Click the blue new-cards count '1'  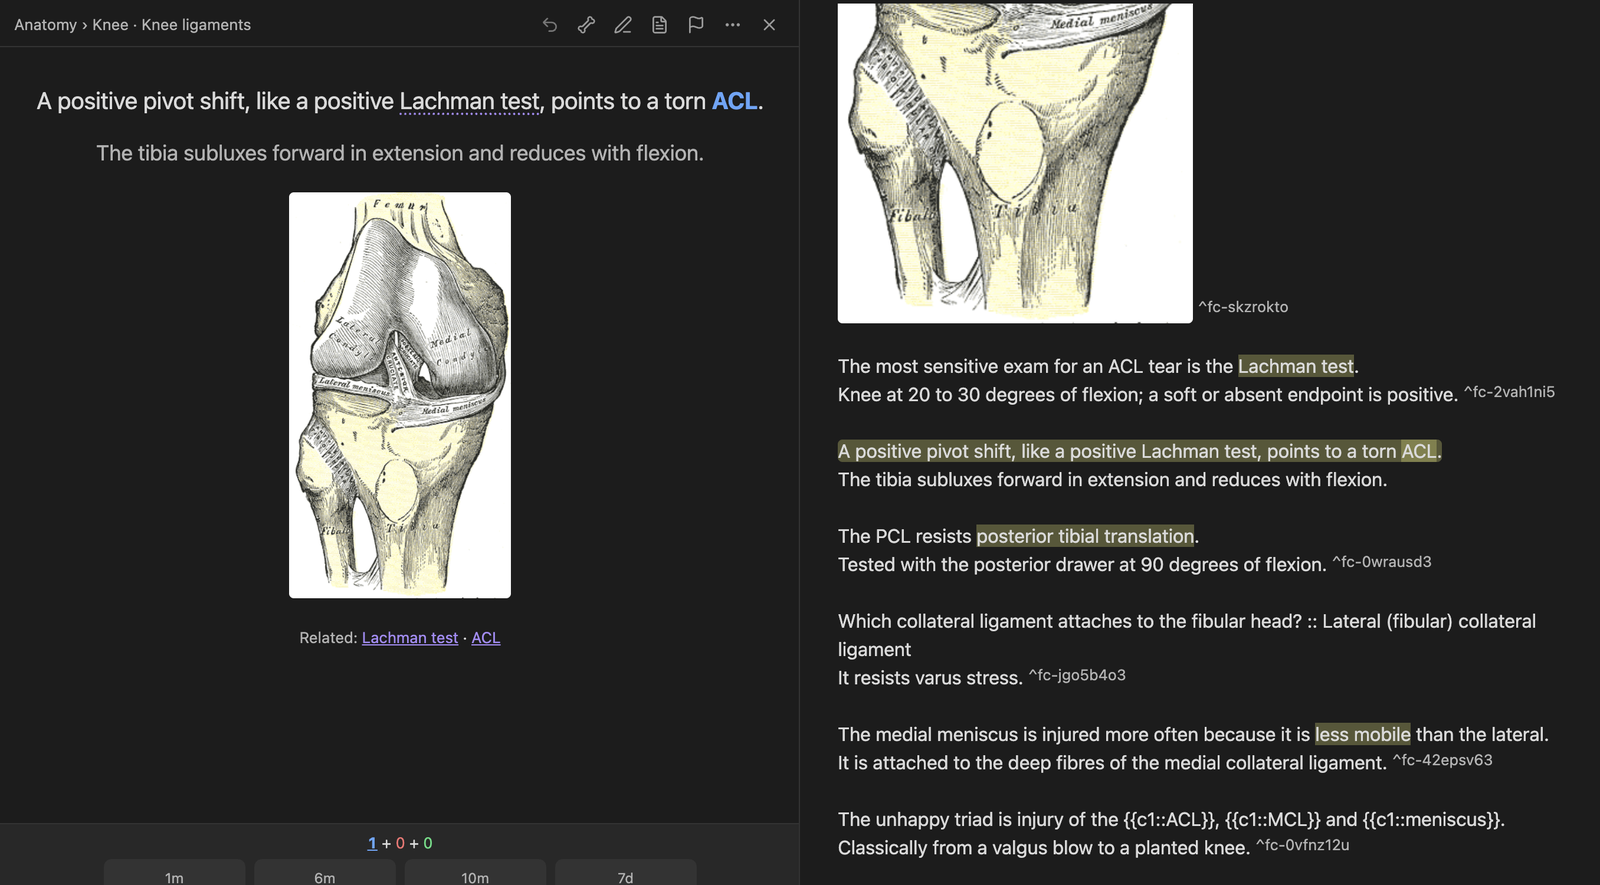click(x=372, y=843)
